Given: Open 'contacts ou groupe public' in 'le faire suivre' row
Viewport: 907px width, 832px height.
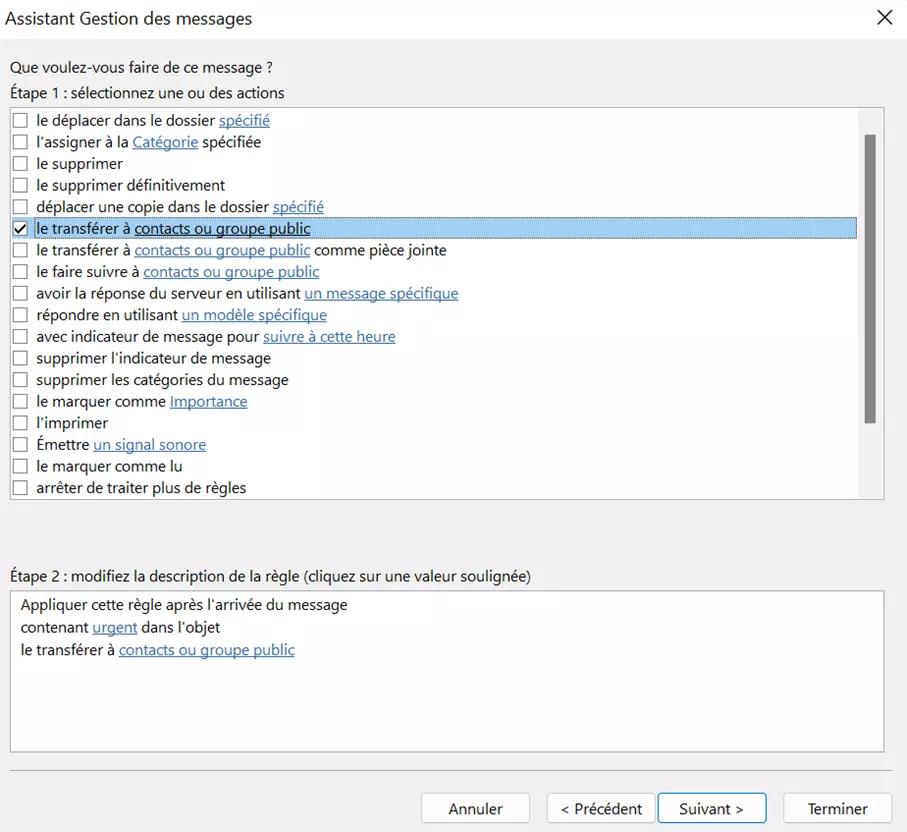Looking at the screenshot, I should (x=231, y=271).
